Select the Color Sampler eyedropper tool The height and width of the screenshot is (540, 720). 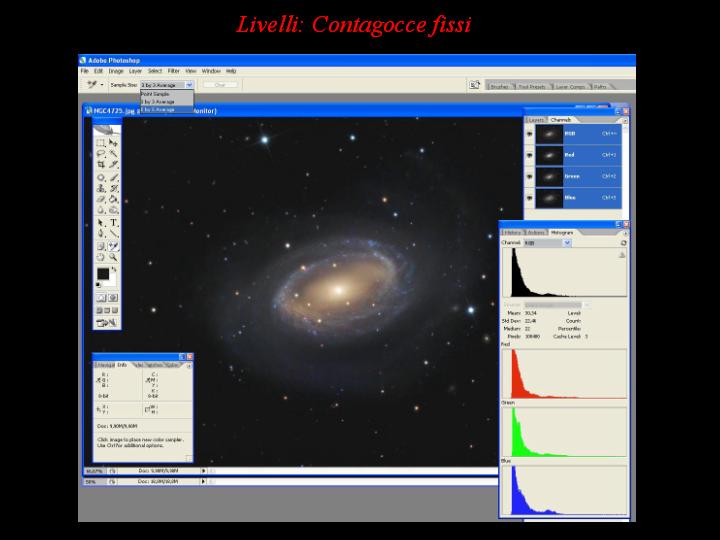click(113, 247)
